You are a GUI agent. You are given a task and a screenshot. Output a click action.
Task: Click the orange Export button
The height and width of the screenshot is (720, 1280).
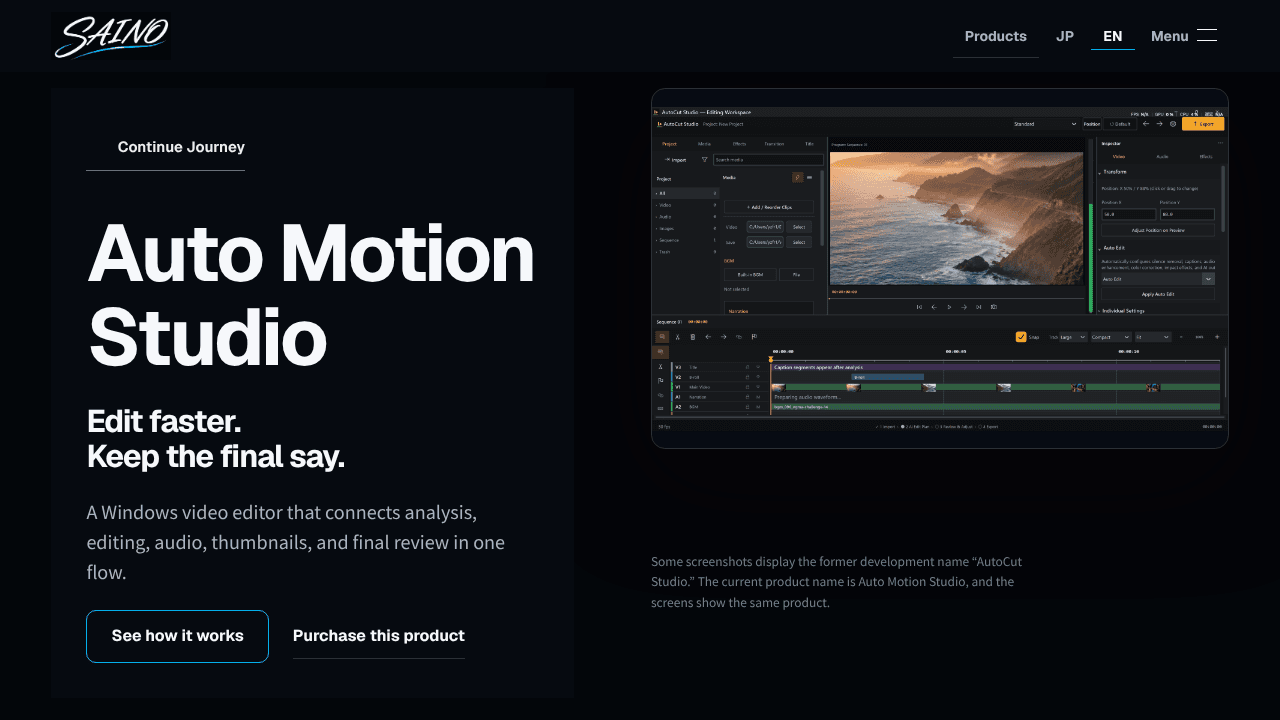pos(1203,124)
